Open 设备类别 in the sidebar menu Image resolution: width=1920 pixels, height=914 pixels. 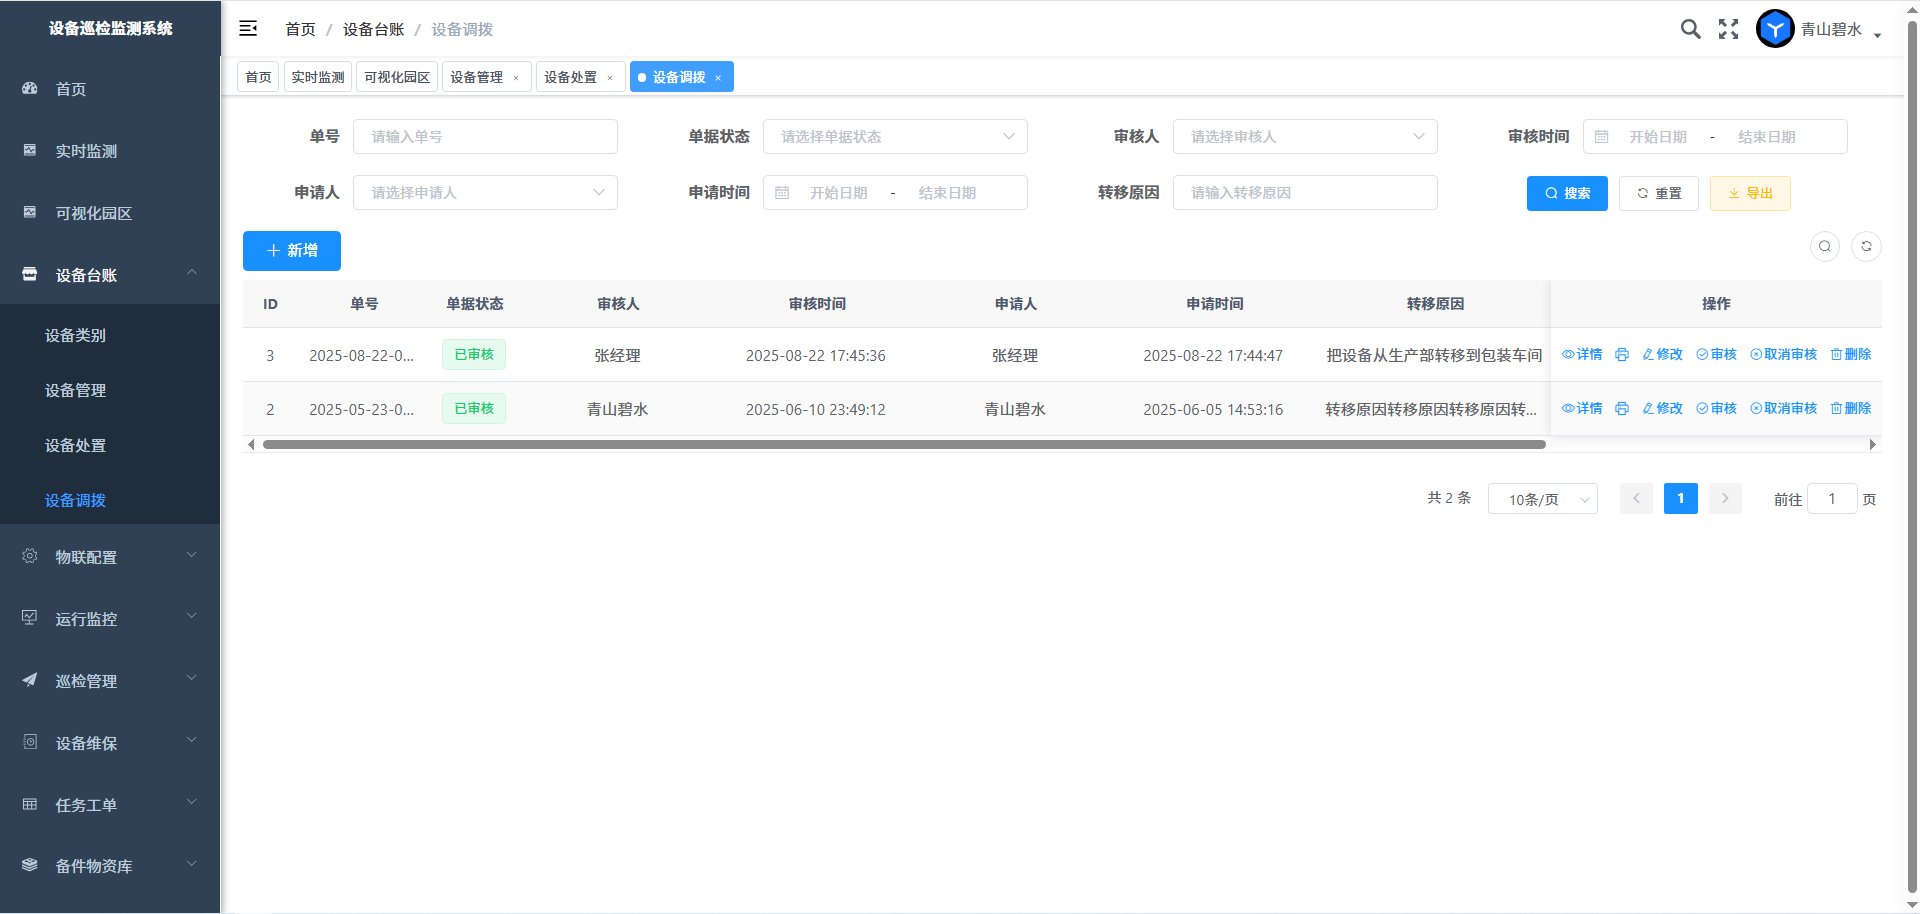76,336
